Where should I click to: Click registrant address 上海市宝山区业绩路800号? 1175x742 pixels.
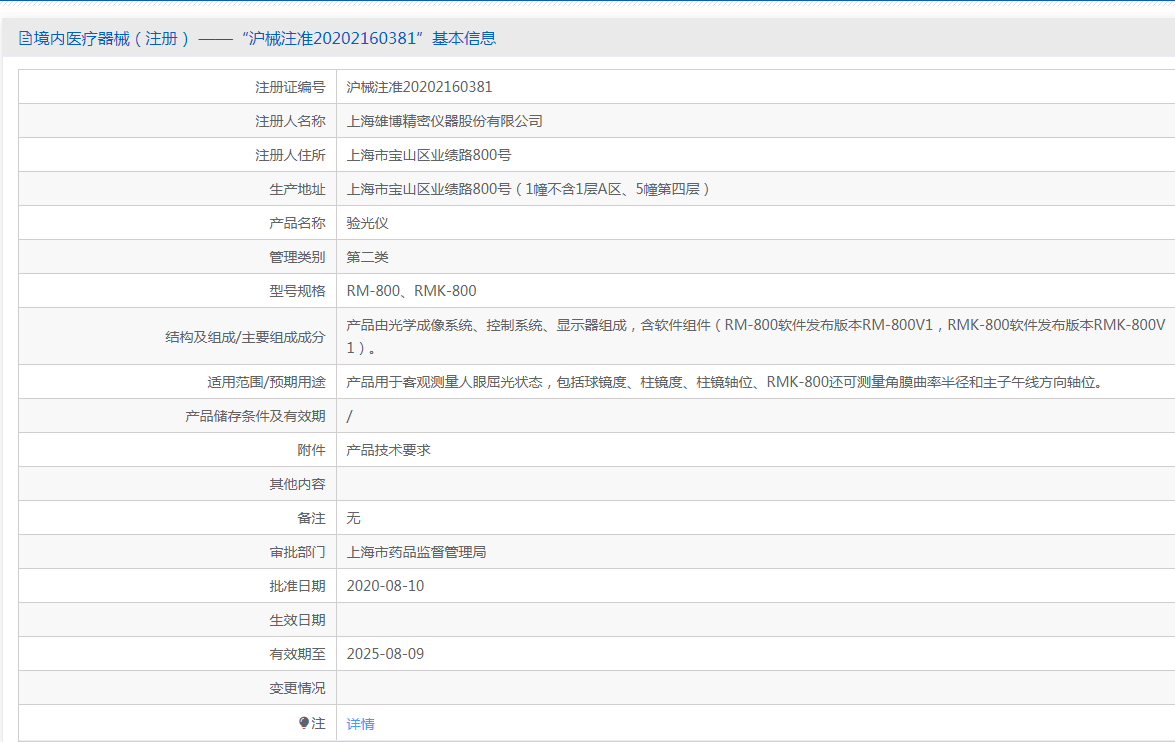429,155
